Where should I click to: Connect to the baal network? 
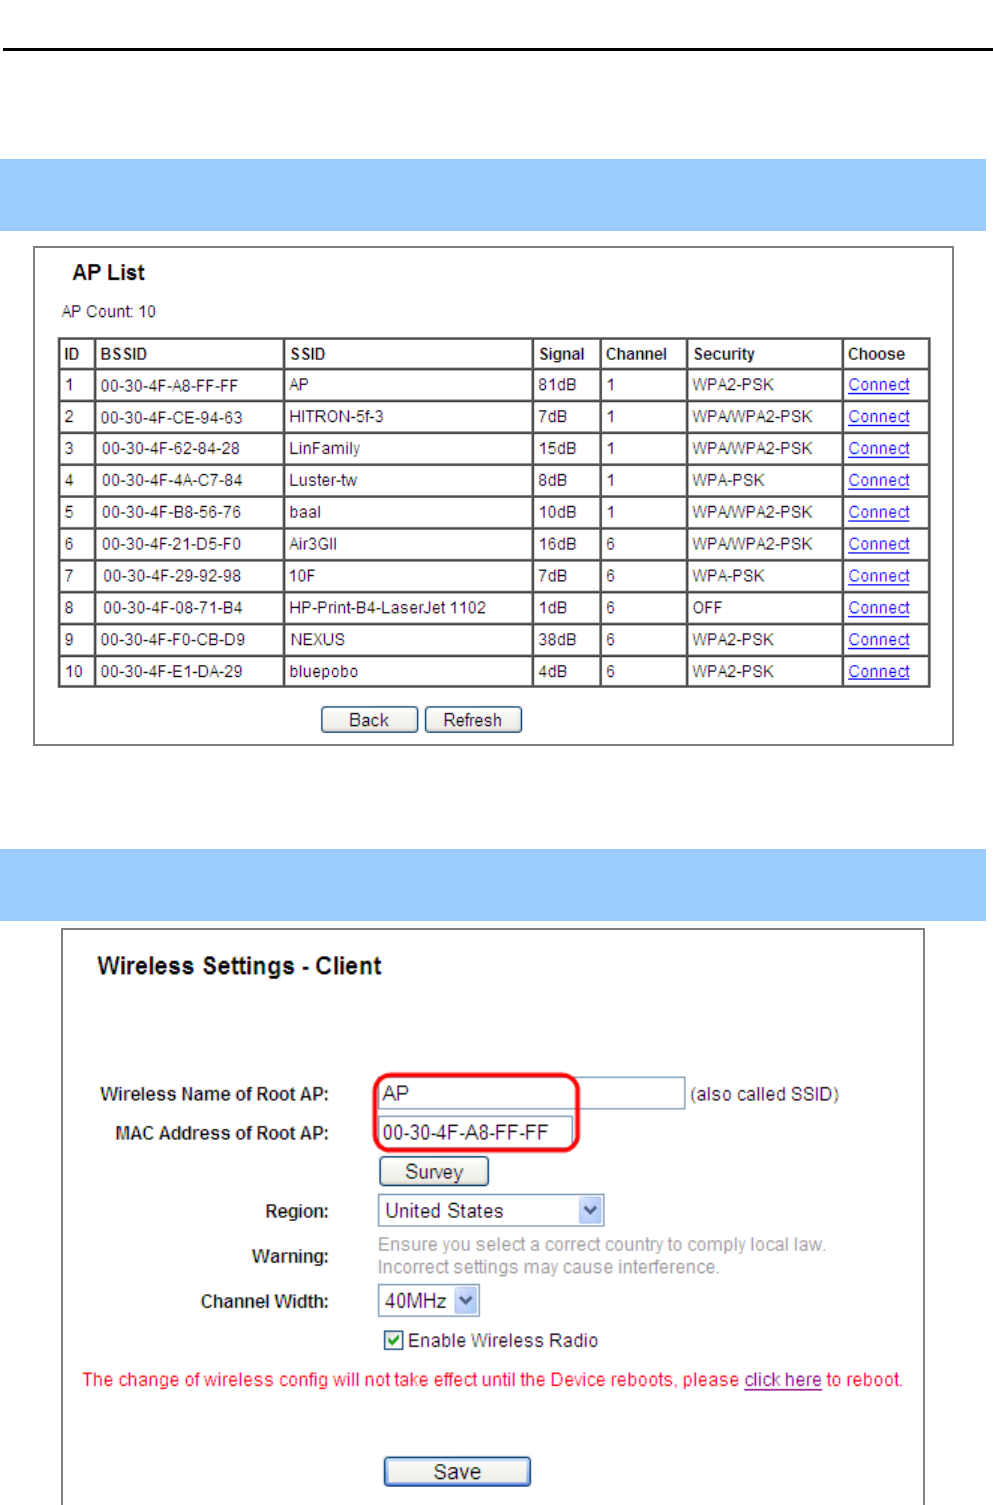click(878, 513)
